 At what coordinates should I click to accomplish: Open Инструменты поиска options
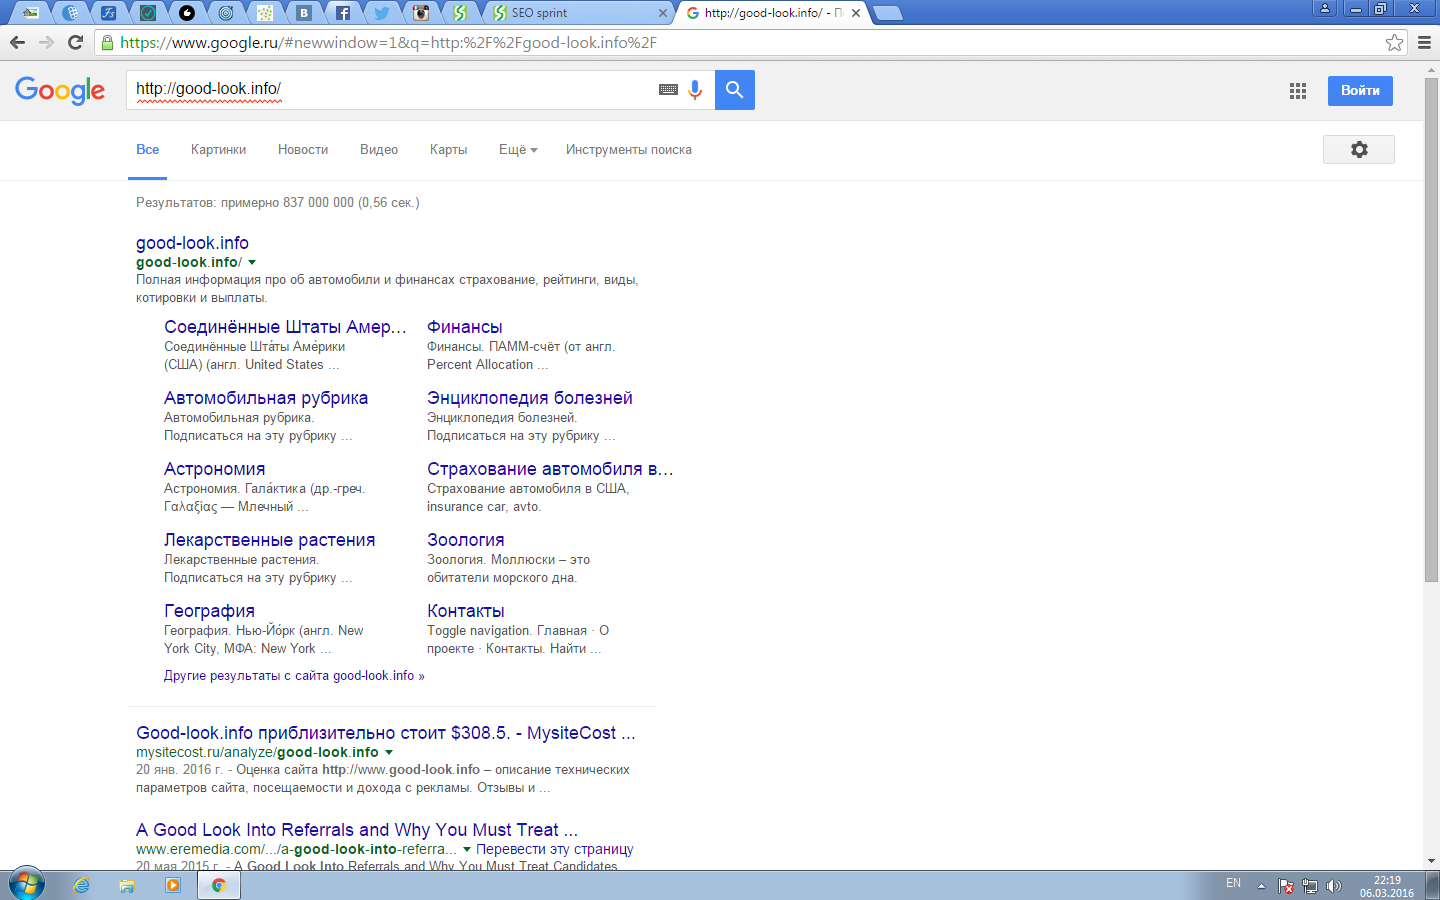pyautogui.click(x=629, y=149)
